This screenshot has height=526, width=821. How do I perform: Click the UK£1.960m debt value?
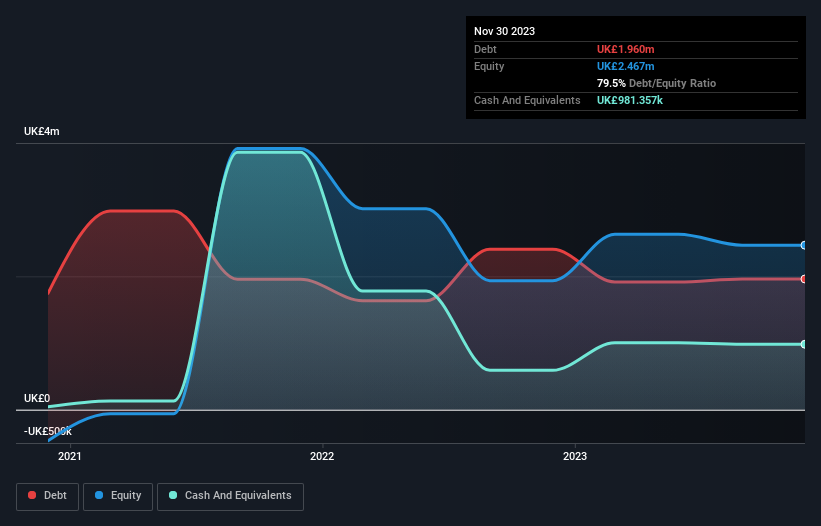point(626,49)
